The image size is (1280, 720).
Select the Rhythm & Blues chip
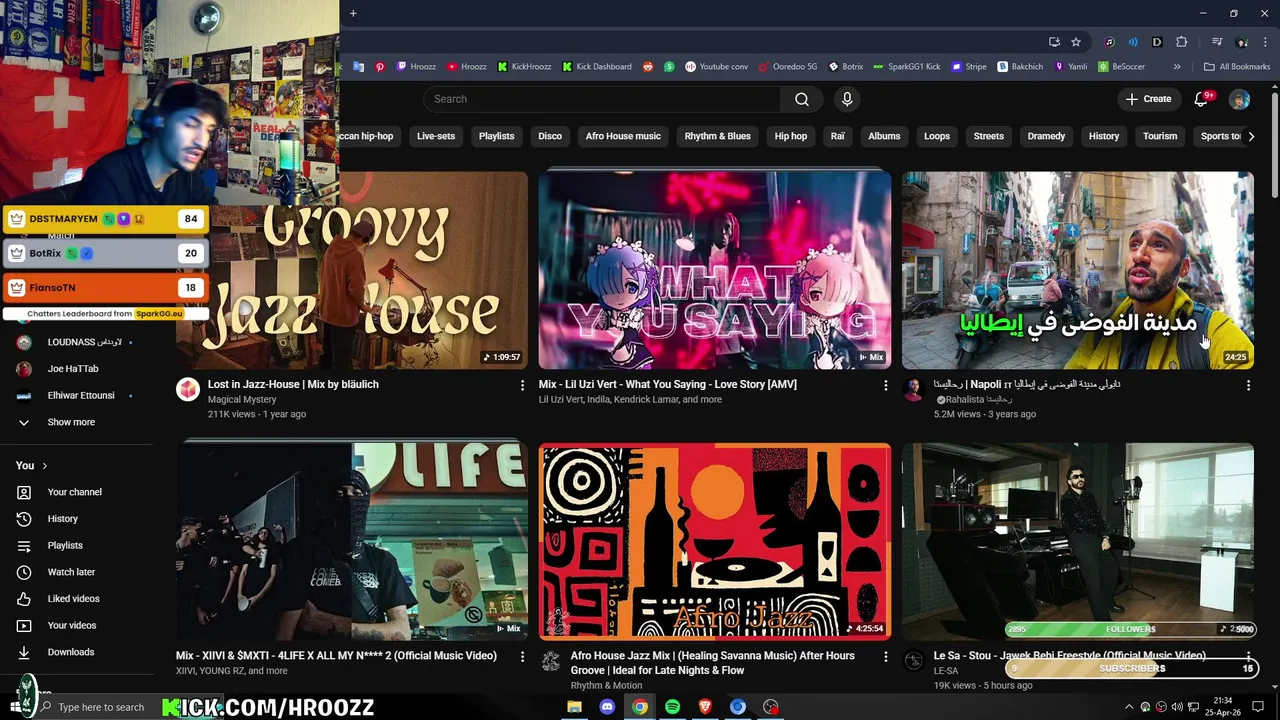coord(717,136)
